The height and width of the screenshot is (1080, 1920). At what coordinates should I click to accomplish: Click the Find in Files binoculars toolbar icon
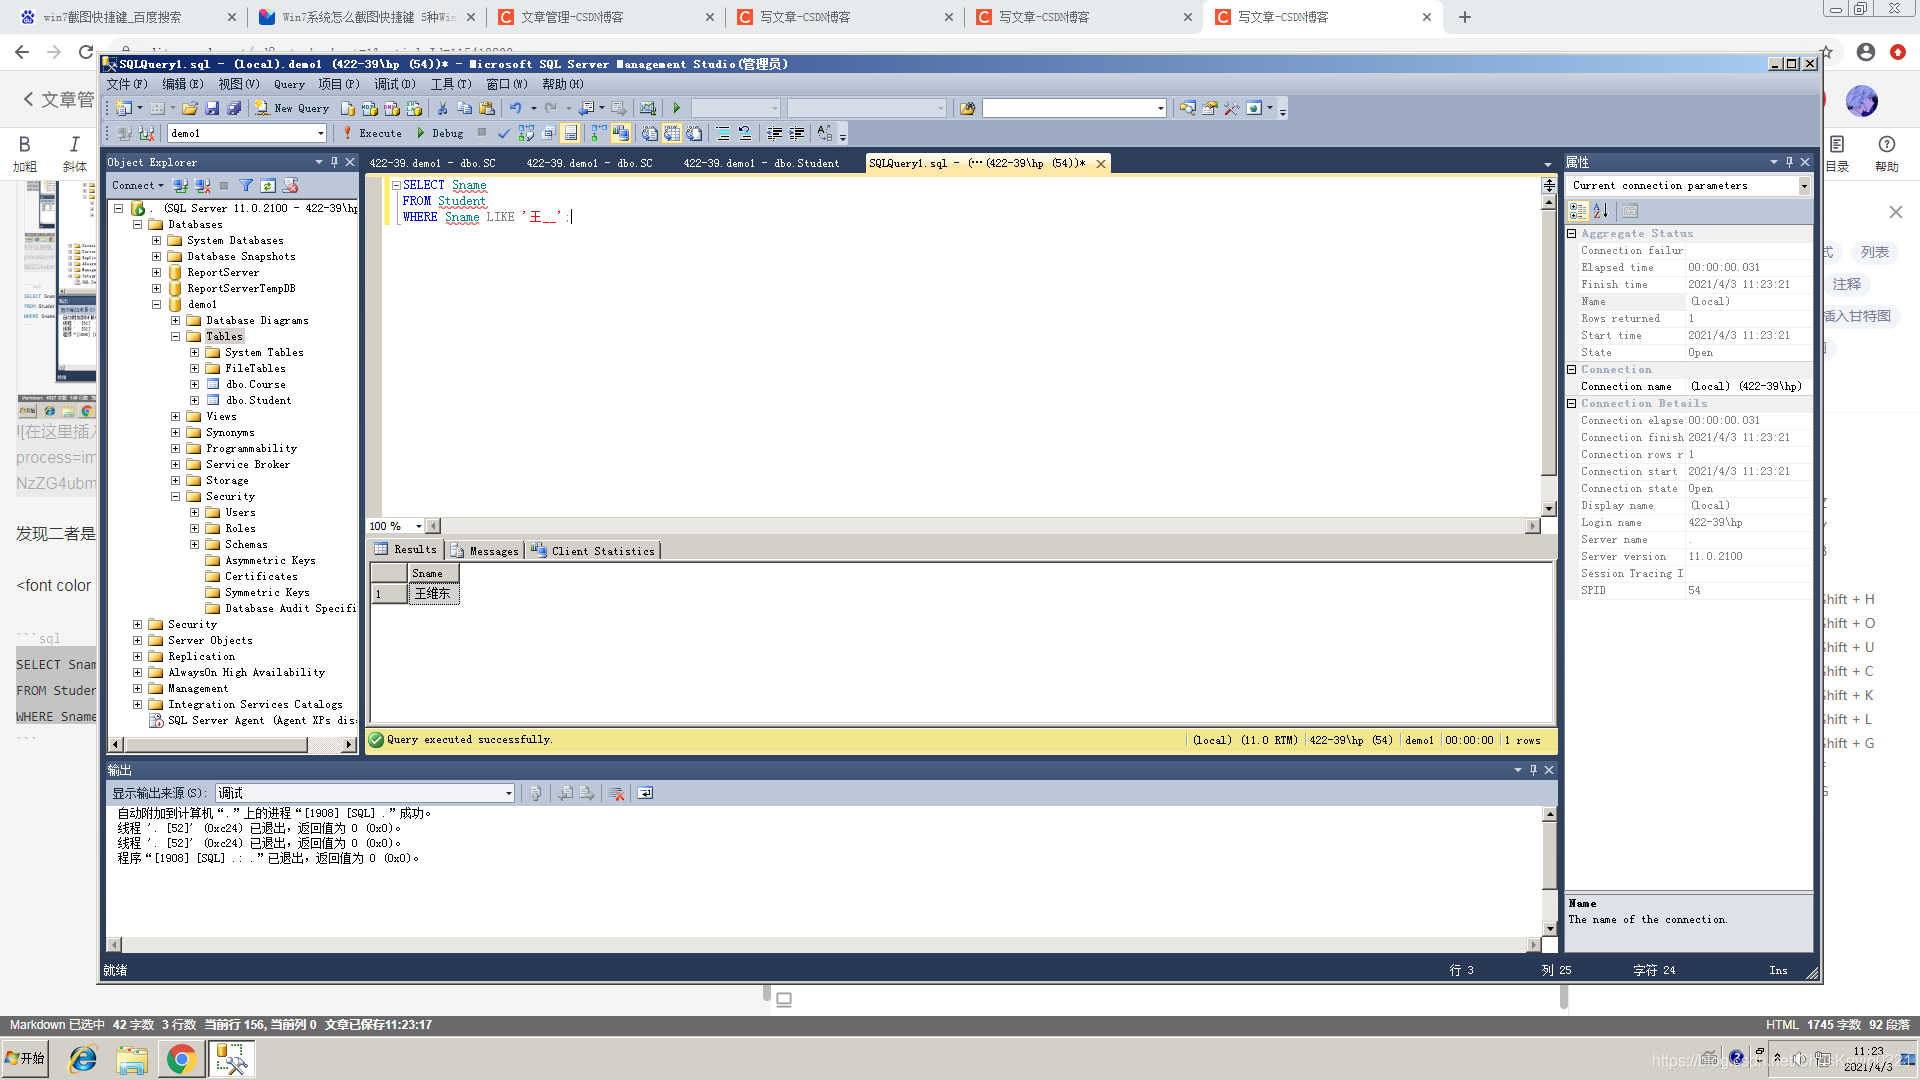point(967,108)
